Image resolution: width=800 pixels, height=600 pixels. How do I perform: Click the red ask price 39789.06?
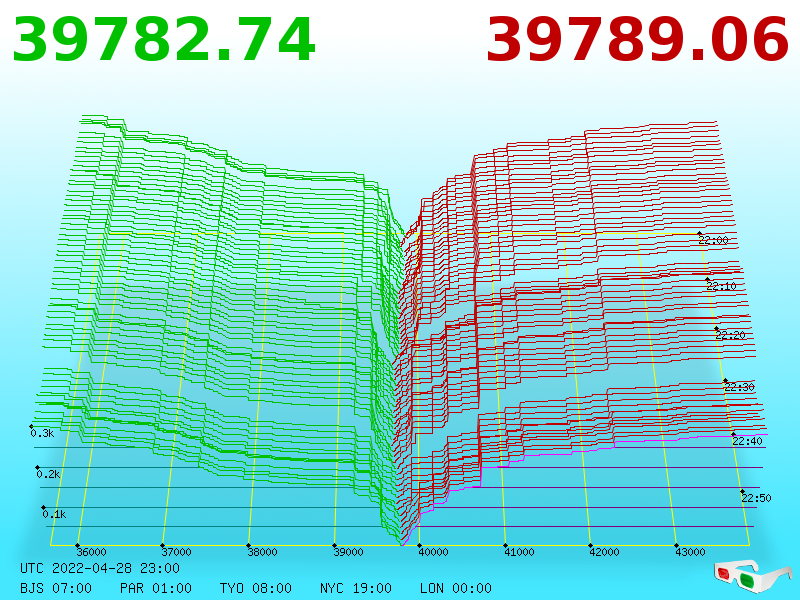coord(638,40)
